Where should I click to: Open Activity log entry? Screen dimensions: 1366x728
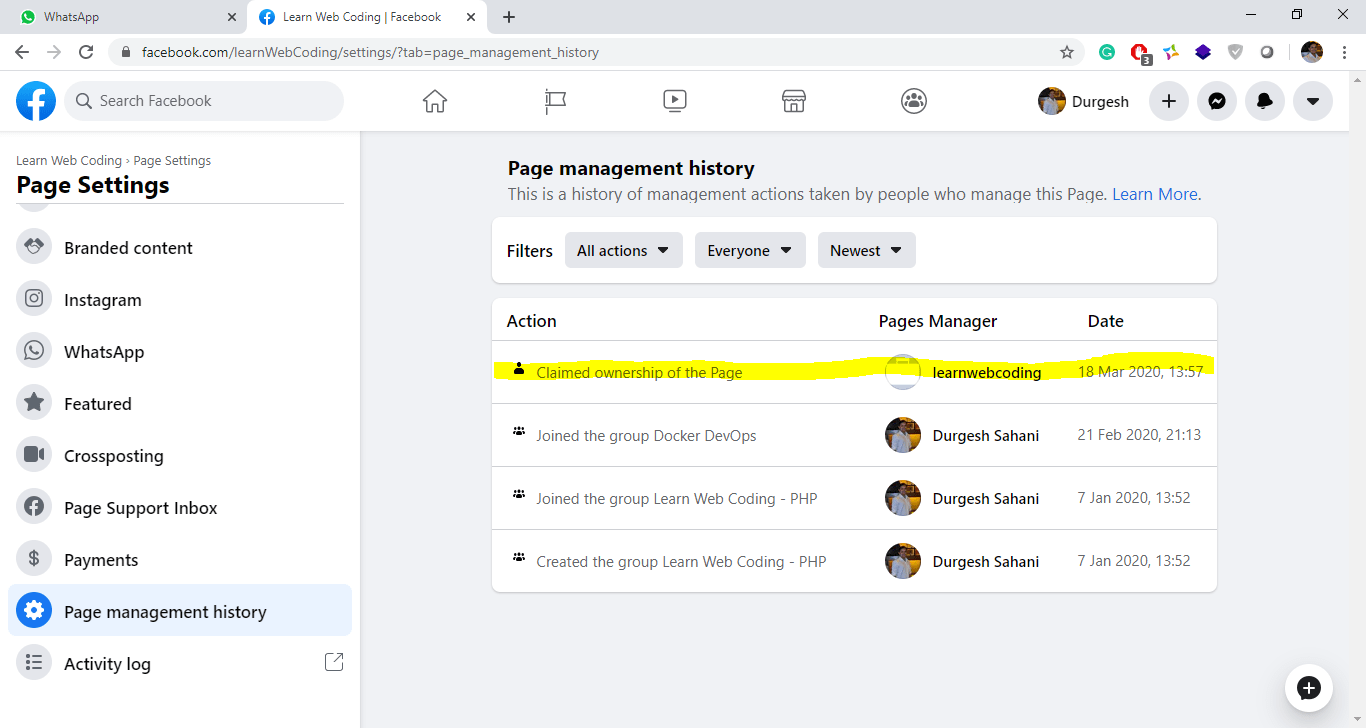[x=180, y=664]
